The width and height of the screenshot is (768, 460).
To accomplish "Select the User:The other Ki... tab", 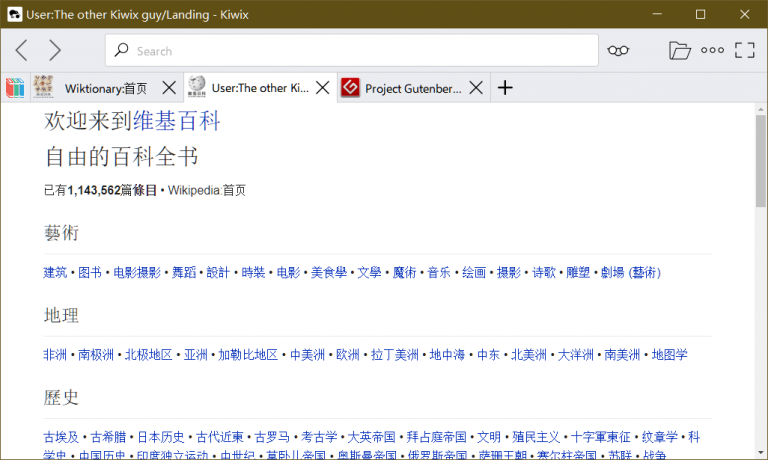I will tap(260, 88).
